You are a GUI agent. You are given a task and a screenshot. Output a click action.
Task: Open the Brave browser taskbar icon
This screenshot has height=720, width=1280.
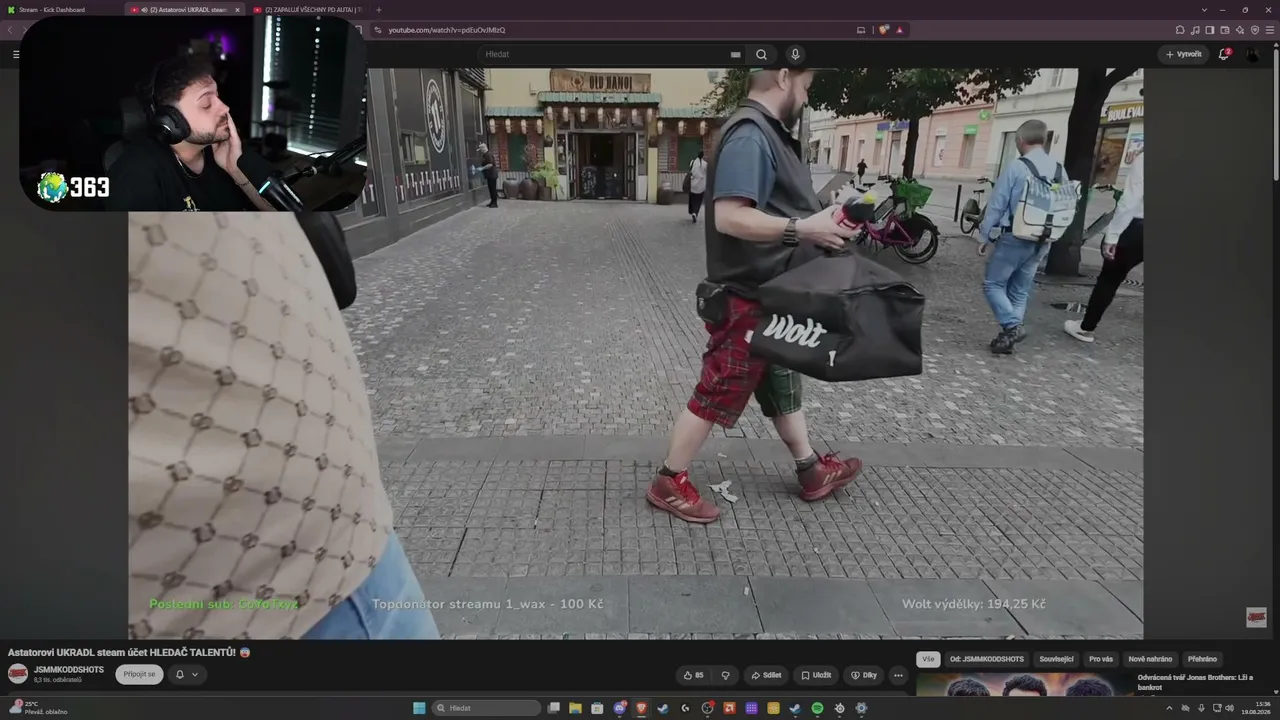coord(641,708)
